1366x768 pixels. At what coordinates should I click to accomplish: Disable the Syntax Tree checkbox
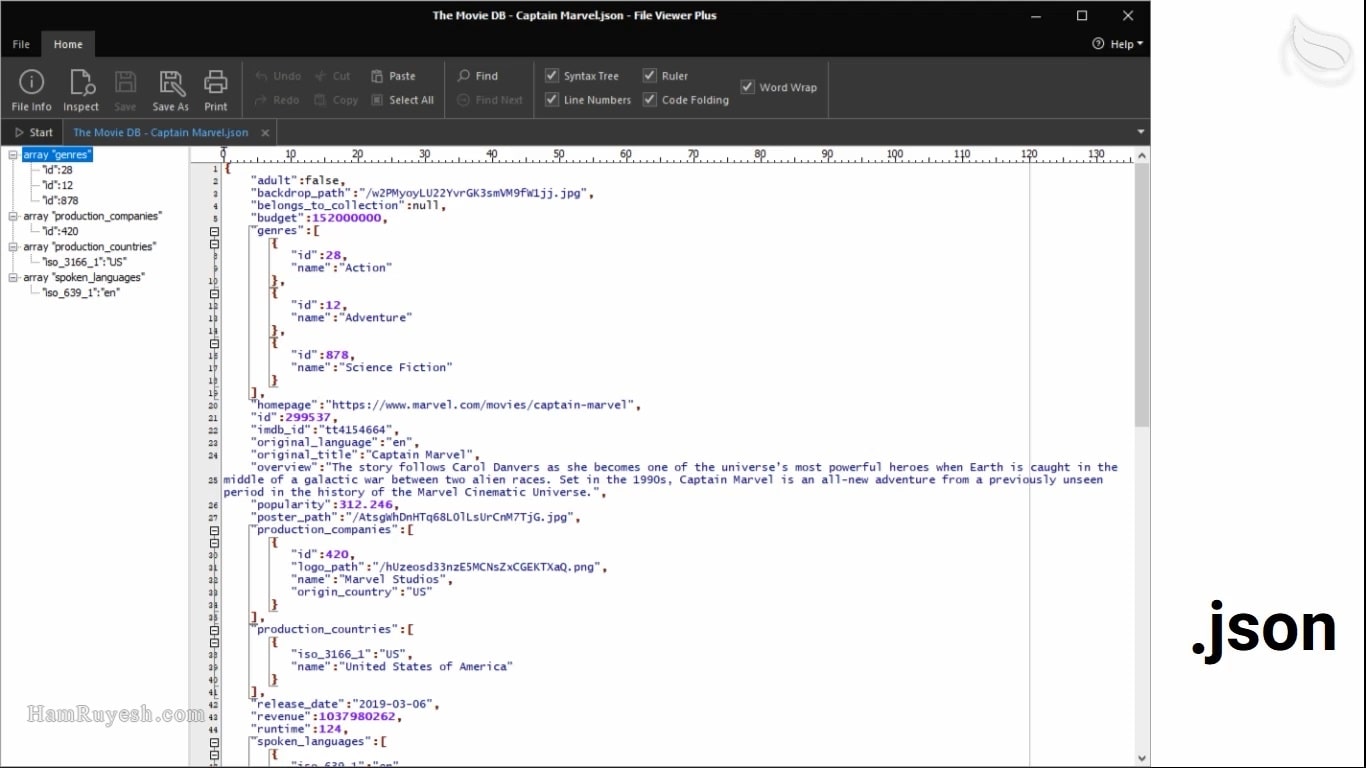(x=552, y=76)
